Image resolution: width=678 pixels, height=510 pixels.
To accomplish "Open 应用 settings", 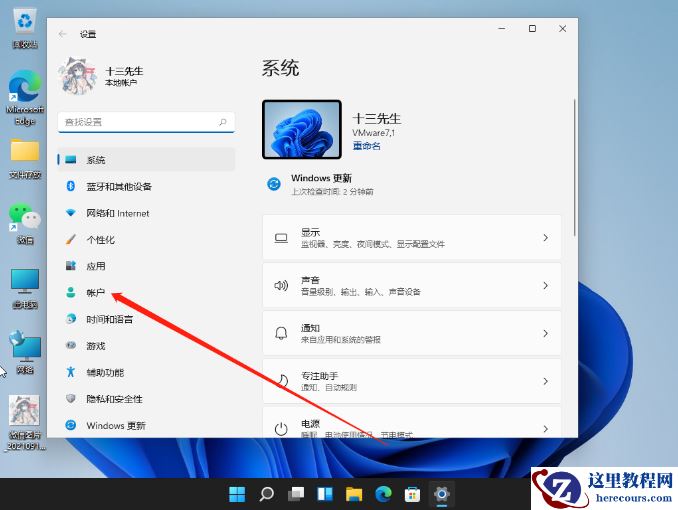I will [x=146, y=266].
